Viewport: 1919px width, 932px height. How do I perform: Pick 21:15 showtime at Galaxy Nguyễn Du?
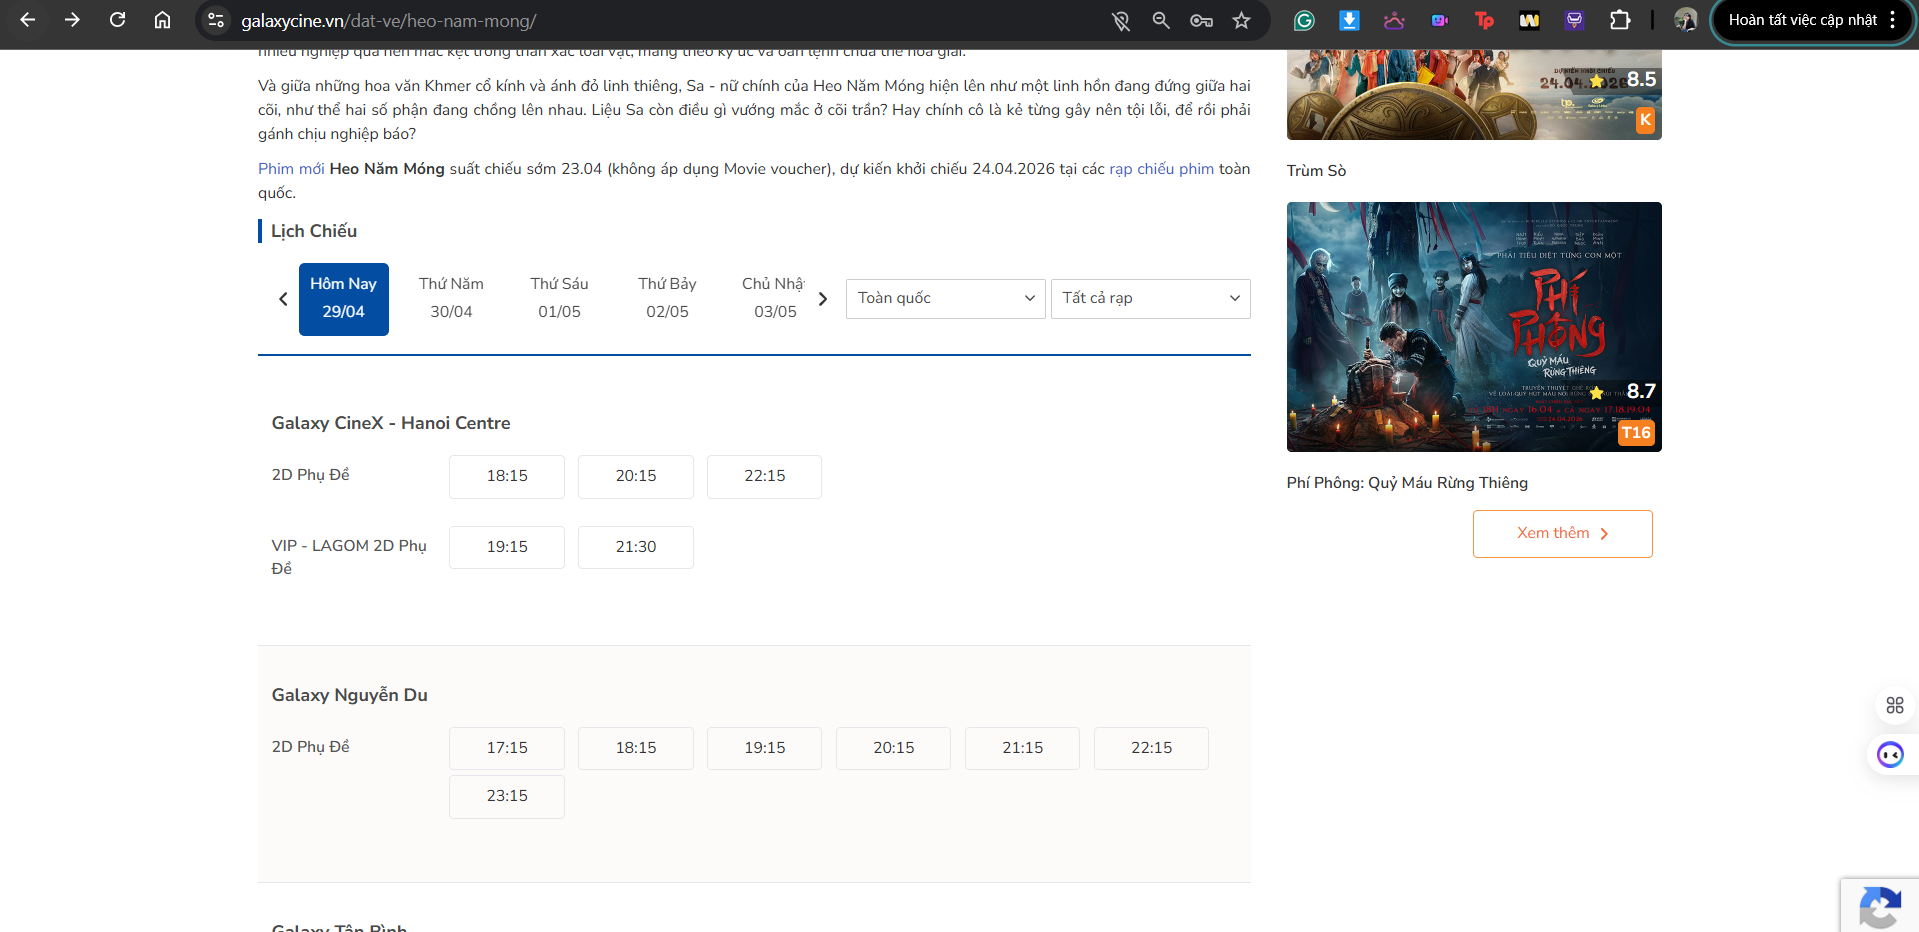pyautogui.click(x=1023, y=748)
